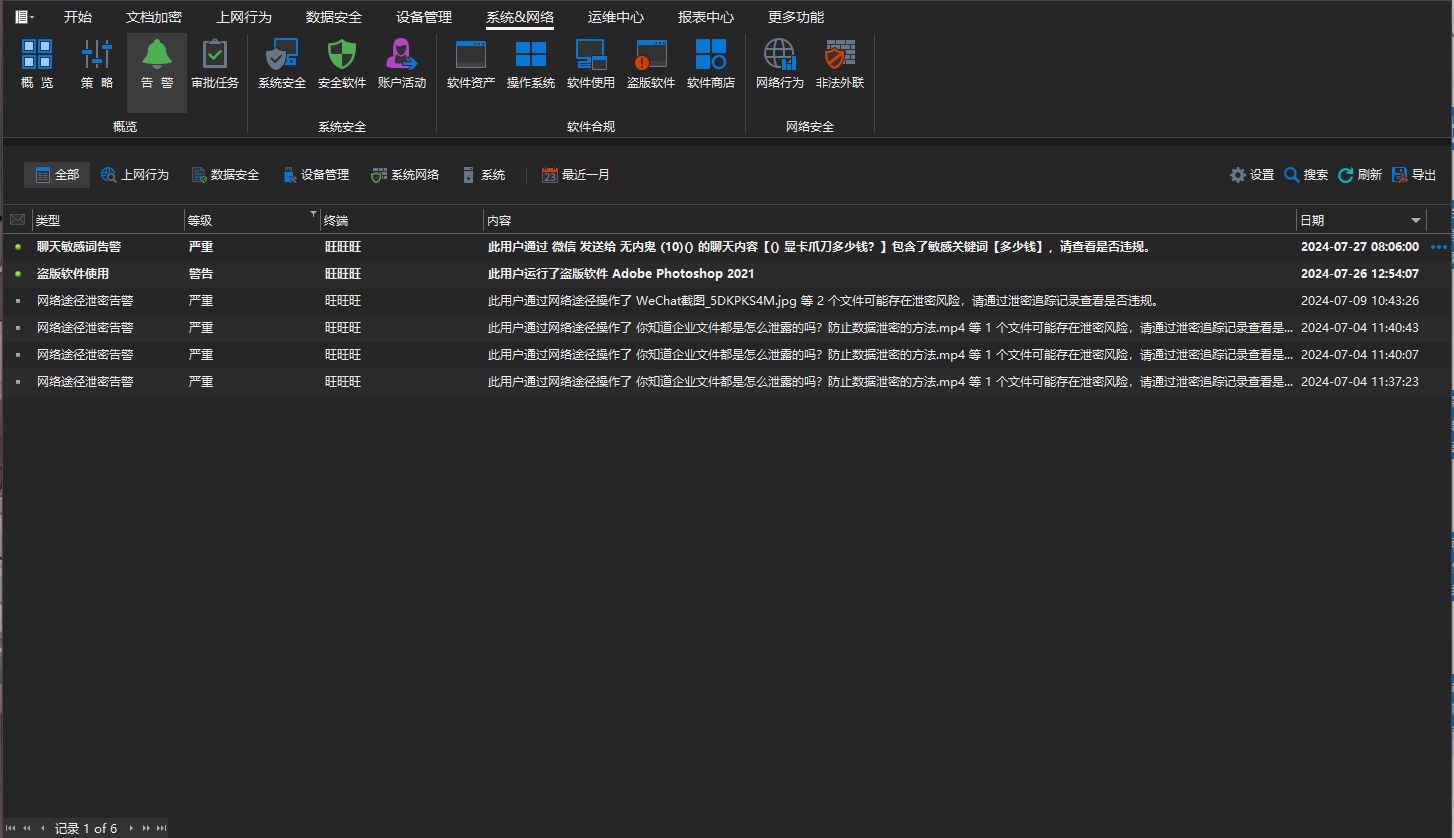Open the 设备管理 top menu tab

424,17
